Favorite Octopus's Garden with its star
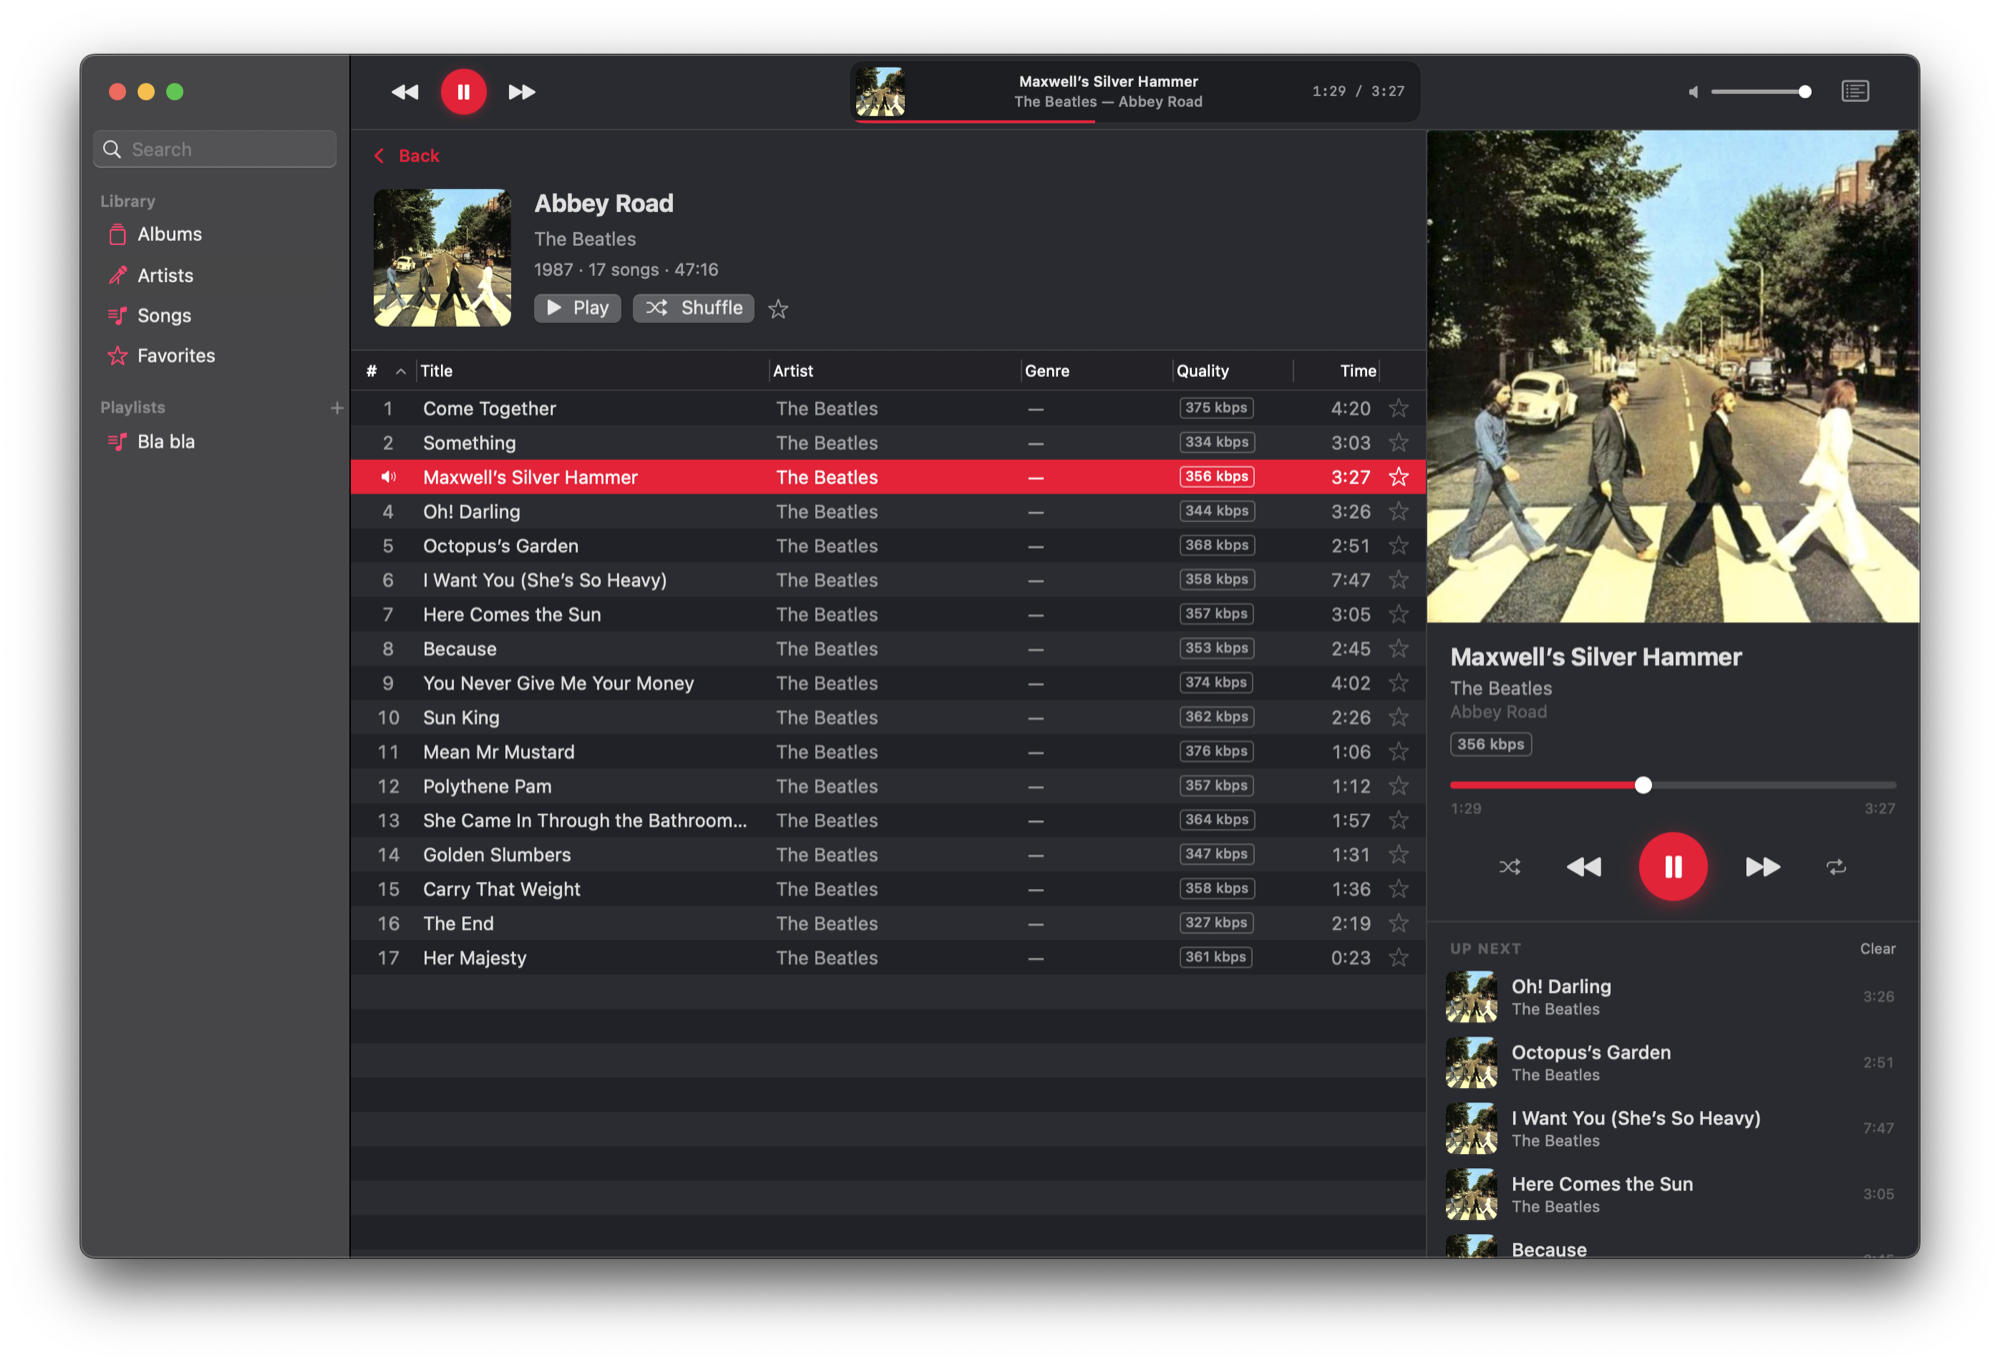 pos(1399,546)
